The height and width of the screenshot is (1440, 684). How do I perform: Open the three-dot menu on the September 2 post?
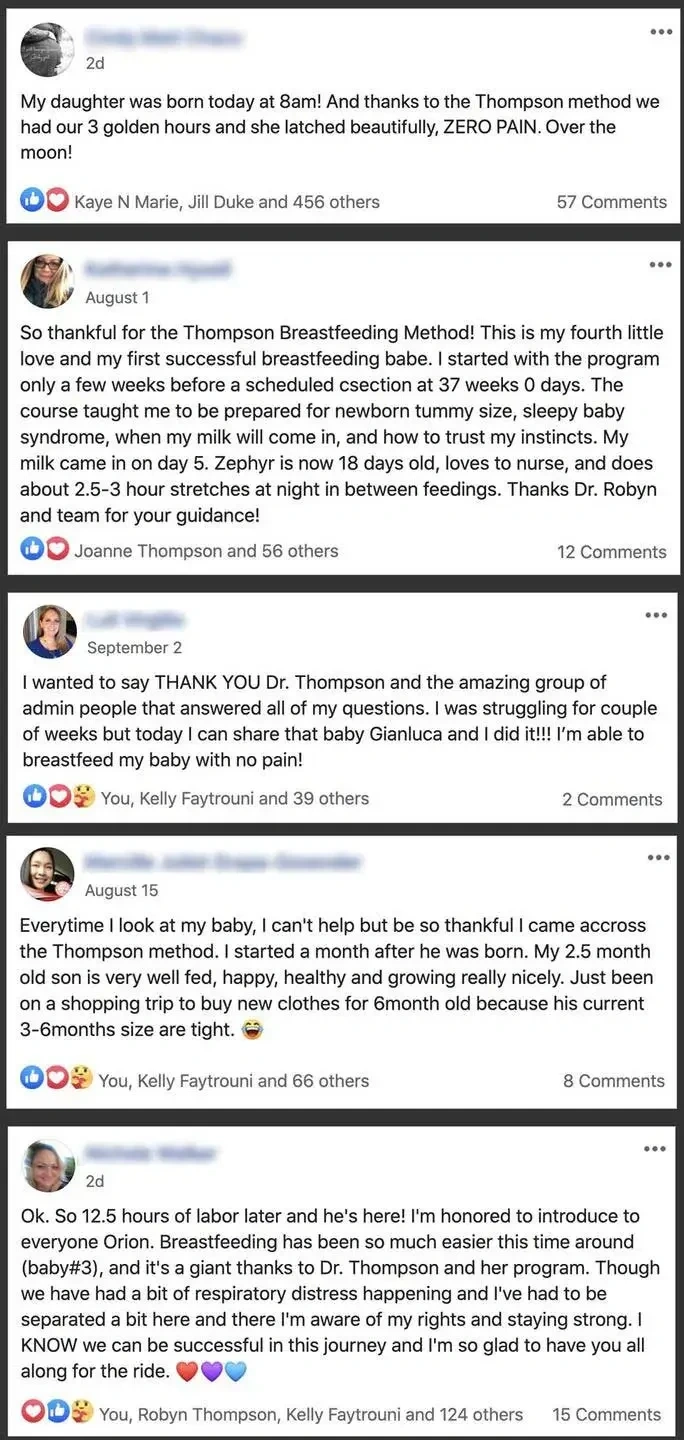[x=656, y=614]
